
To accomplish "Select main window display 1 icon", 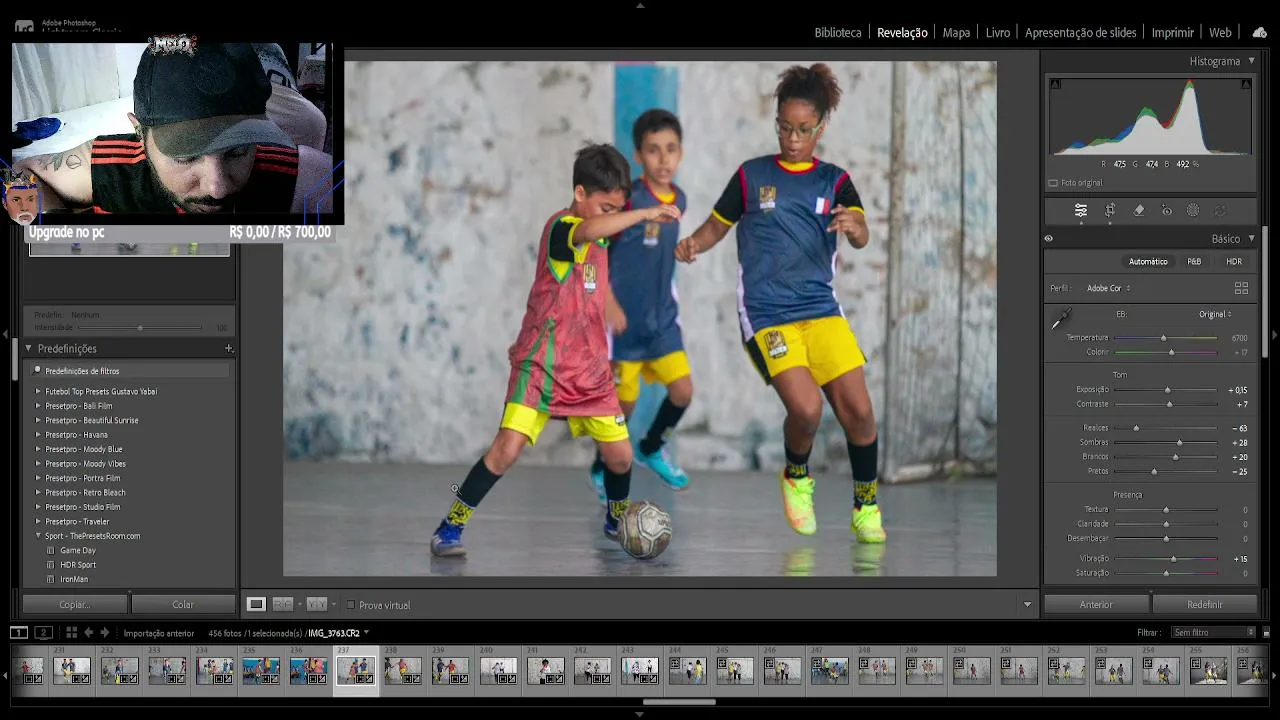I will pyautogui.click(x=19, y=632).
